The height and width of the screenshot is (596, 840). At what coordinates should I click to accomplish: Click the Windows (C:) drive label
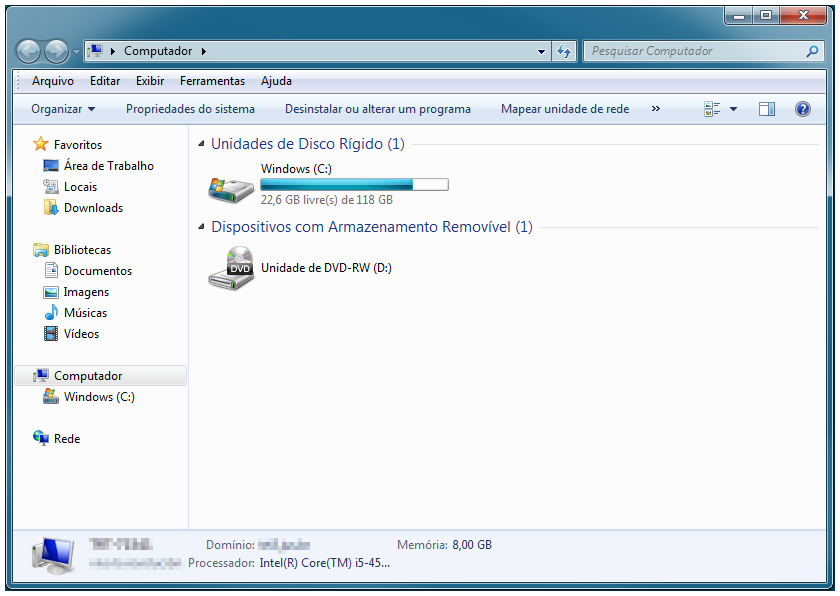296,169
